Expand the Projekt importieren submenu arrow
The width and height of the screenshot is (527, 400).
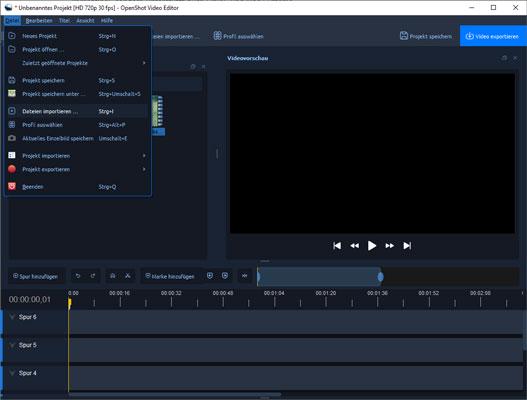[144, 155]
